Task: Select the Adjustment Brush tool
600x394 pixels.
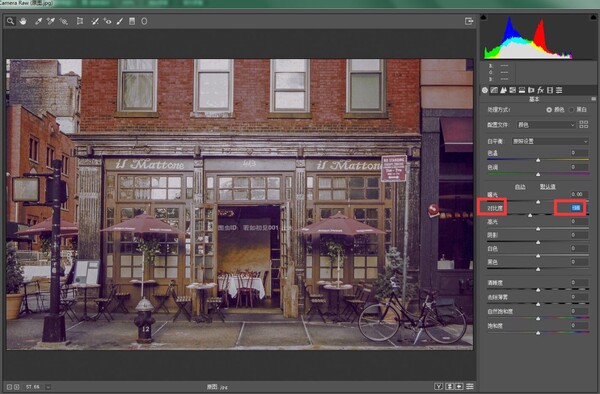Action: point(120,21)
